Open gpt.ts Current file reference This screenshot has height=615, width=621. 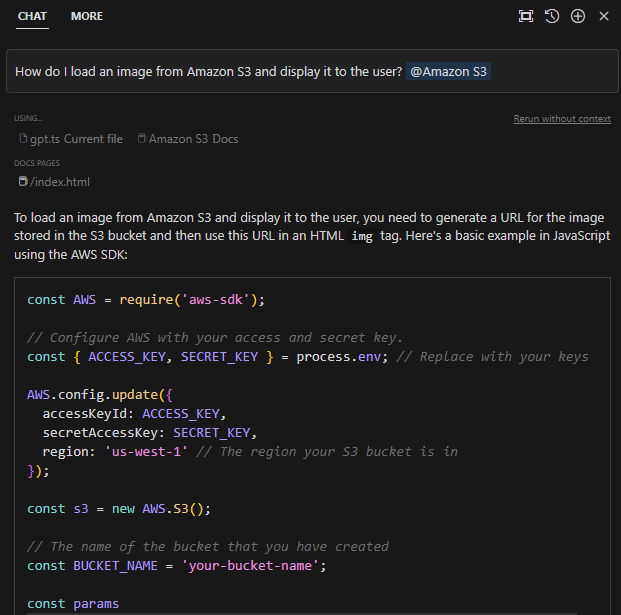[x=76, y=139]
